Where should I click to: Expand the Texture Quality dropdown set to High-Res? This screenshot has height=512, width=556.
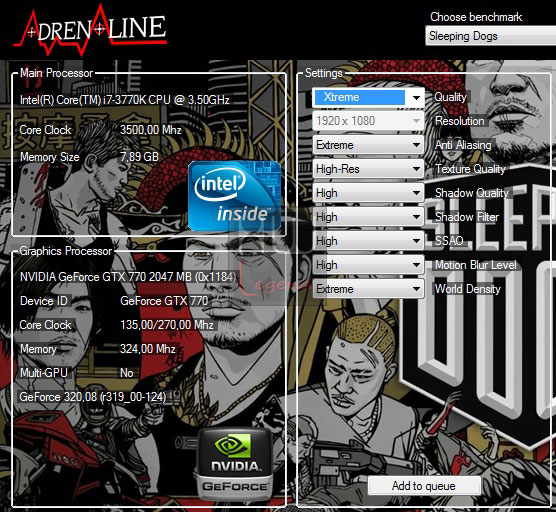coord(368,169)
